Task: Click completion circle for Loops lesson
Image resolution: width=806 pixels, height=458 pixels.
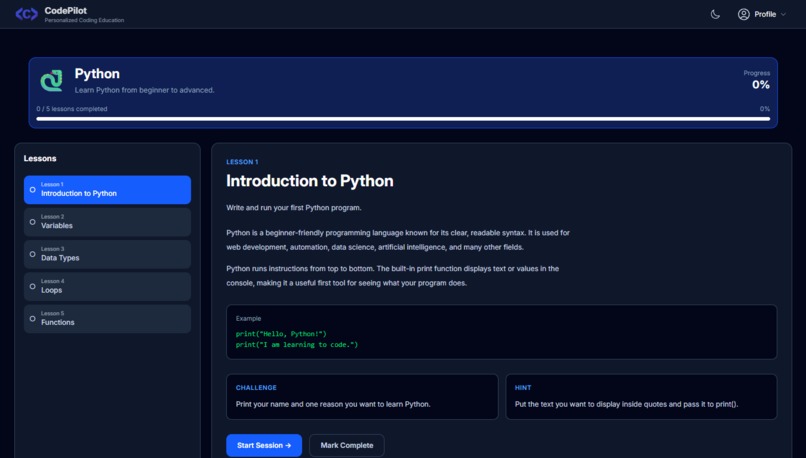Action: pos(32,286)
